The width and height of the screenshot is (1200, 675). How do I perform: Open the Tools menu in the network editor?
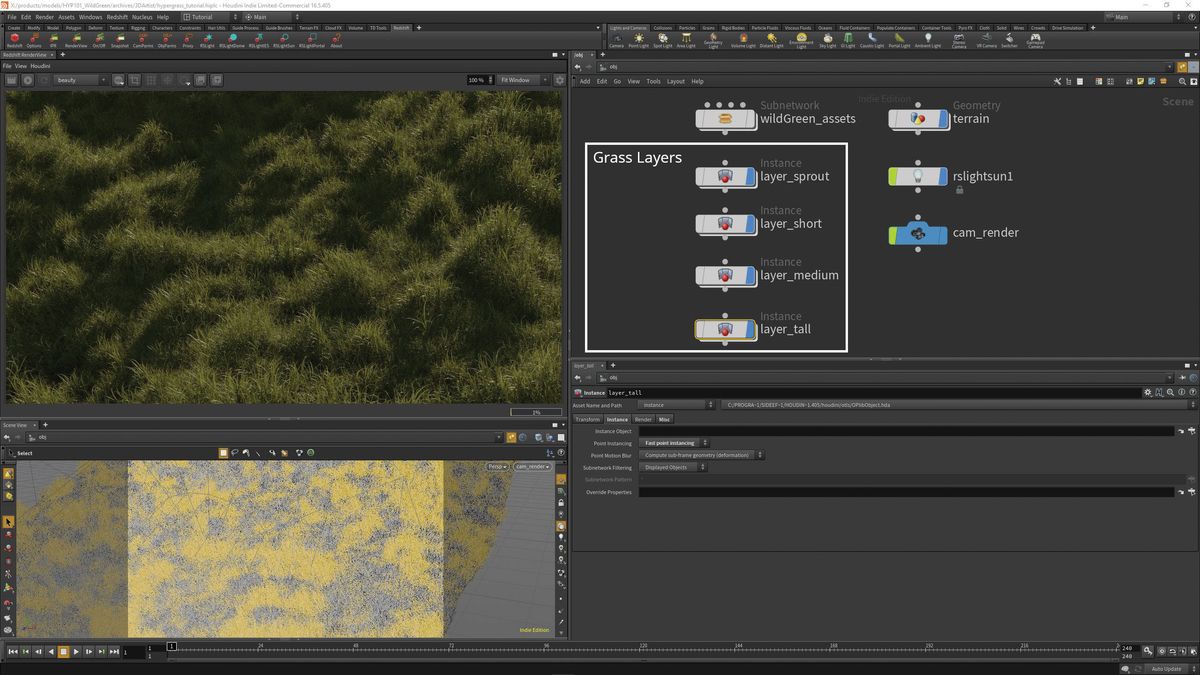654,81
